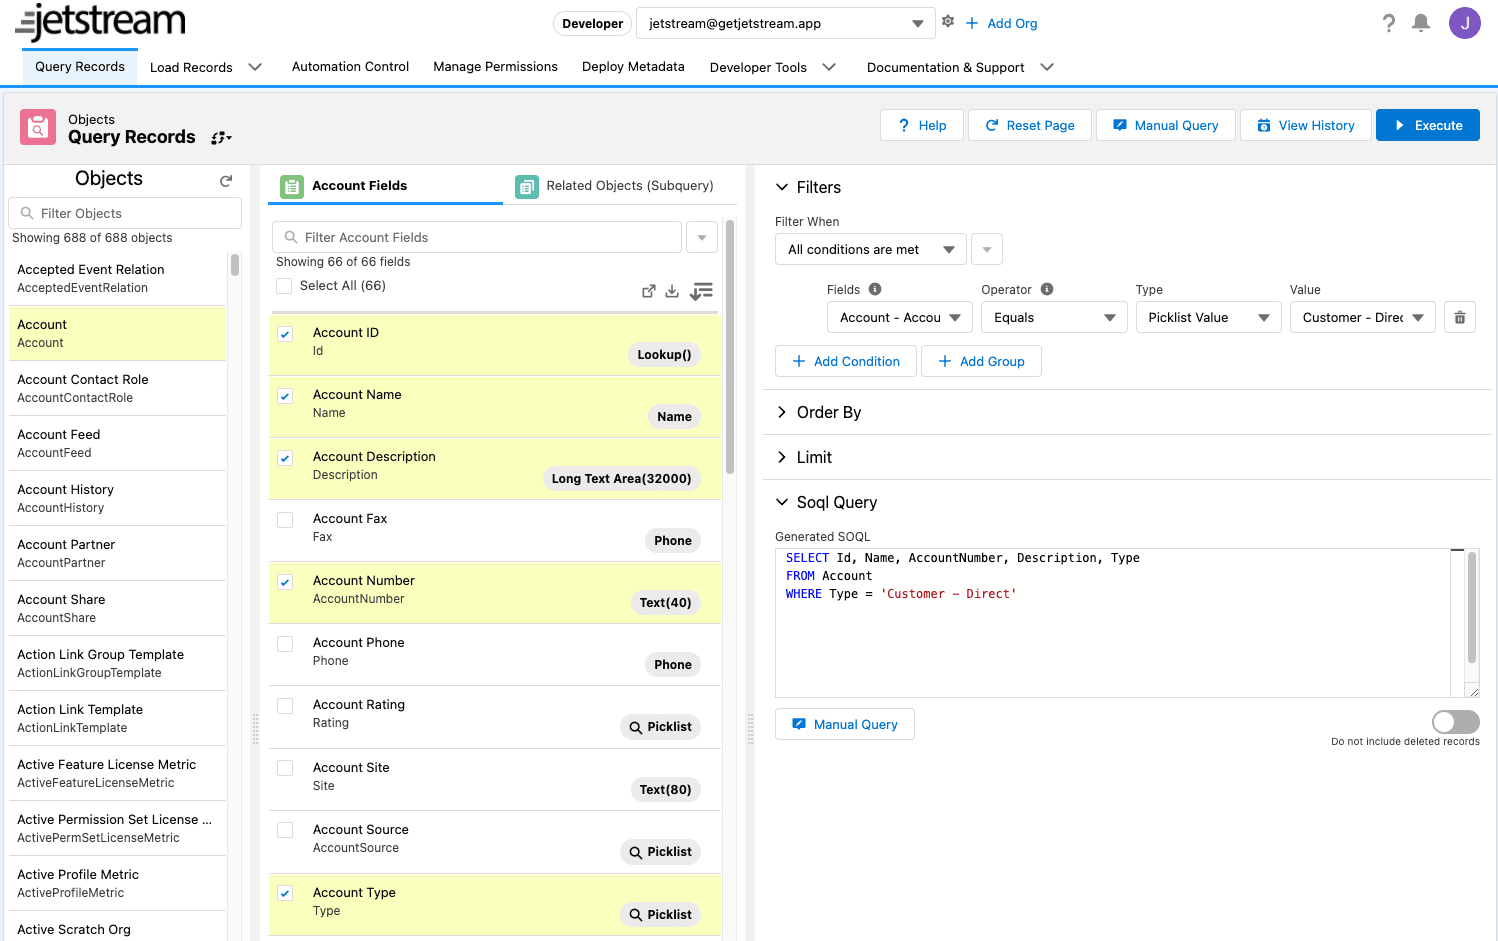Download the account fields list
The image size is (1498, 941).
click(x=672, y=291)
